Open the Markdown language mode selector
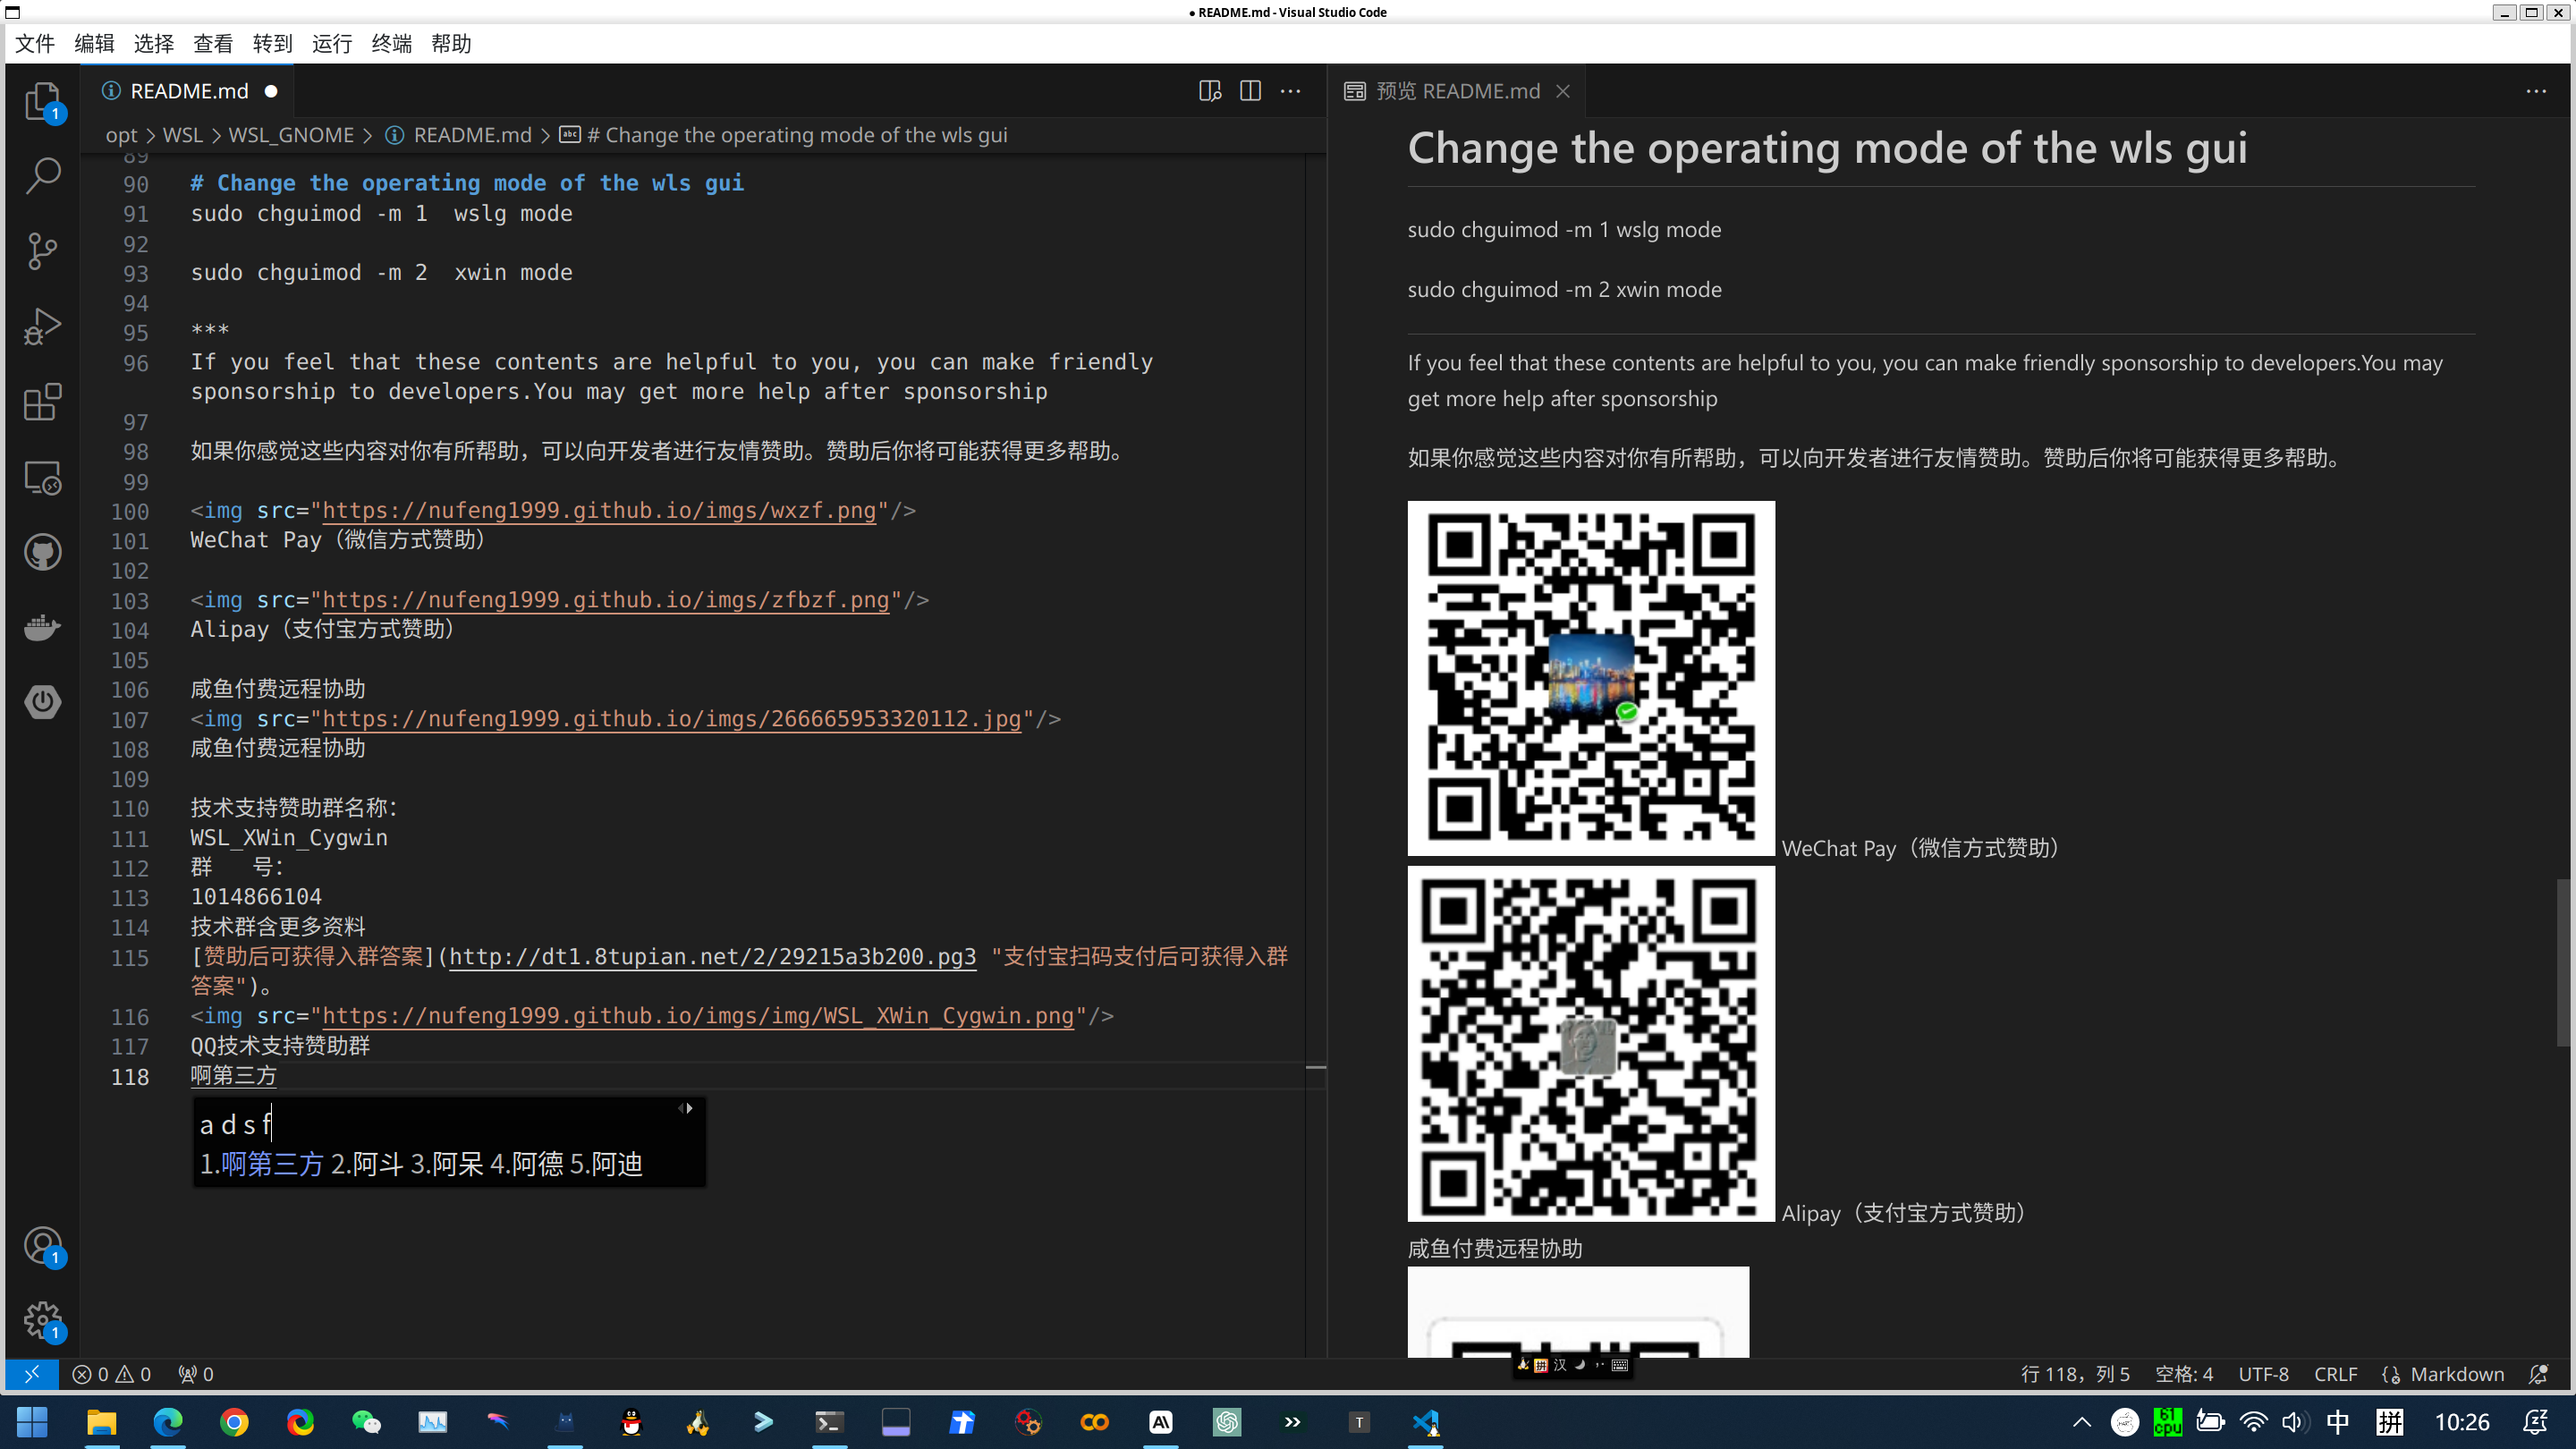 coord(2456,1374)
